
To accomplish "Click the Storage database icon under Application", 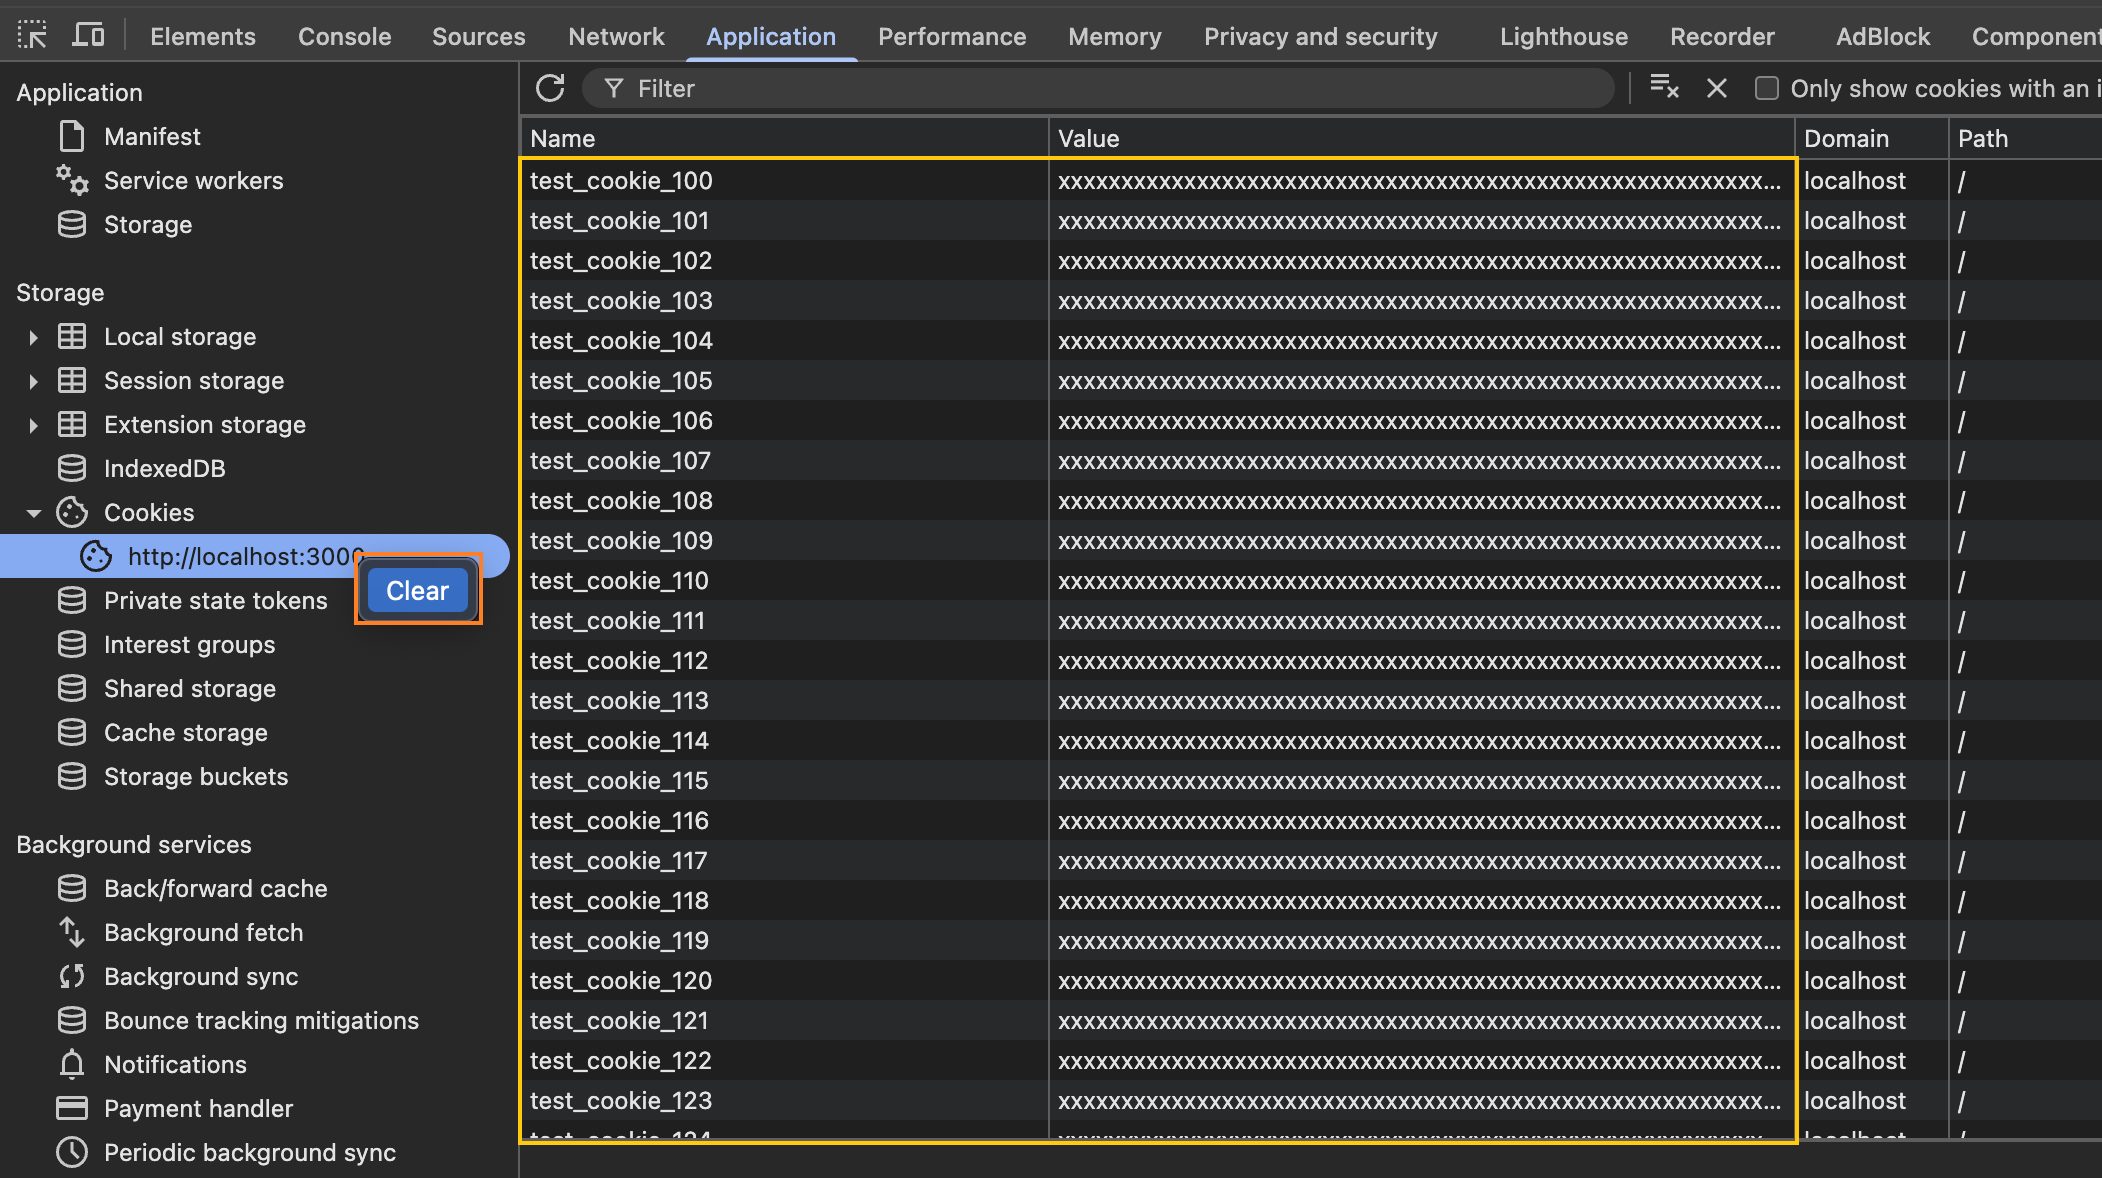I will (72, 224).
